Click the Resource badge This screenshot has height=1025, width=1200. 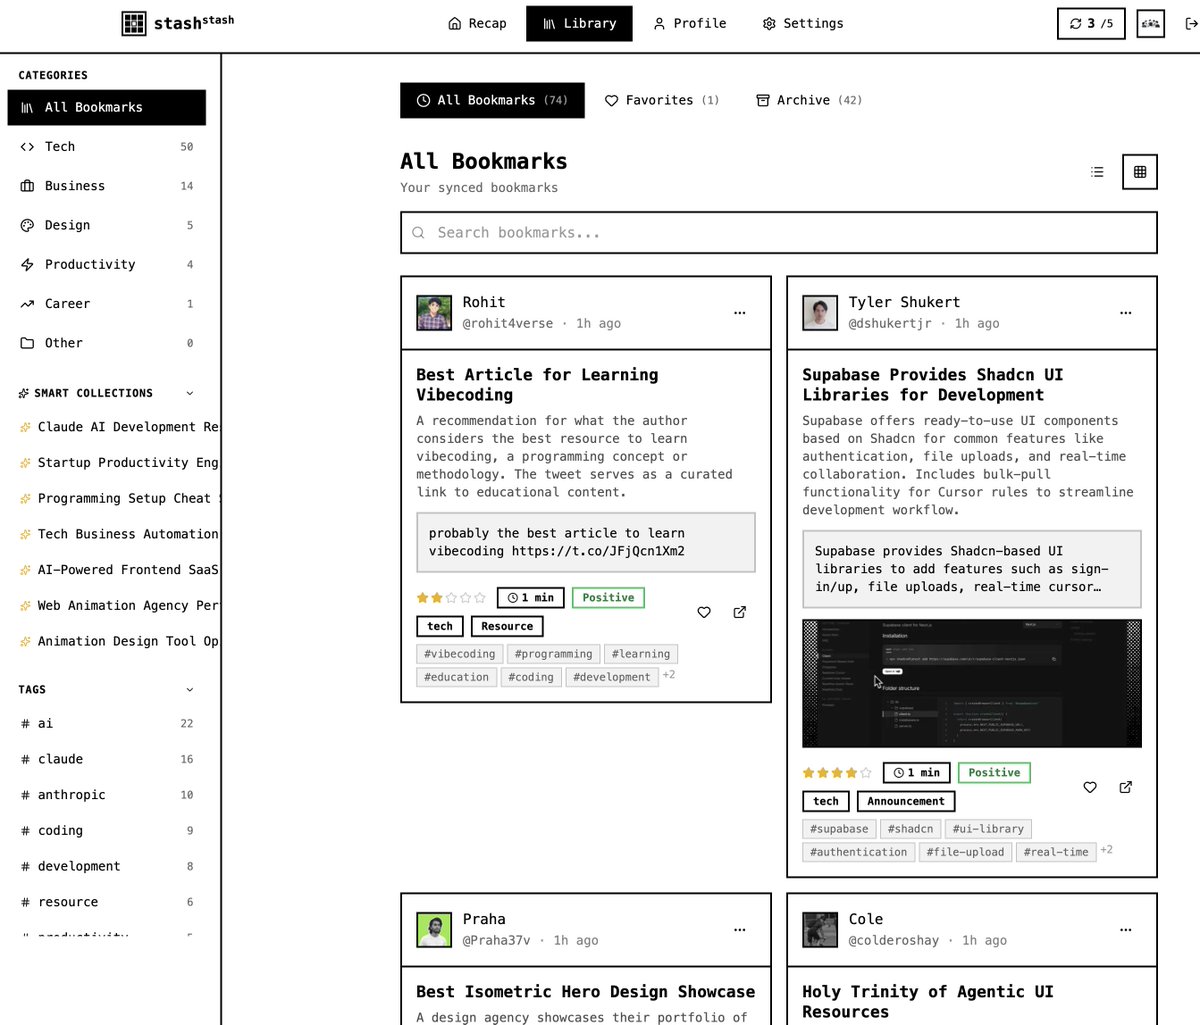[x=507, y=626]
